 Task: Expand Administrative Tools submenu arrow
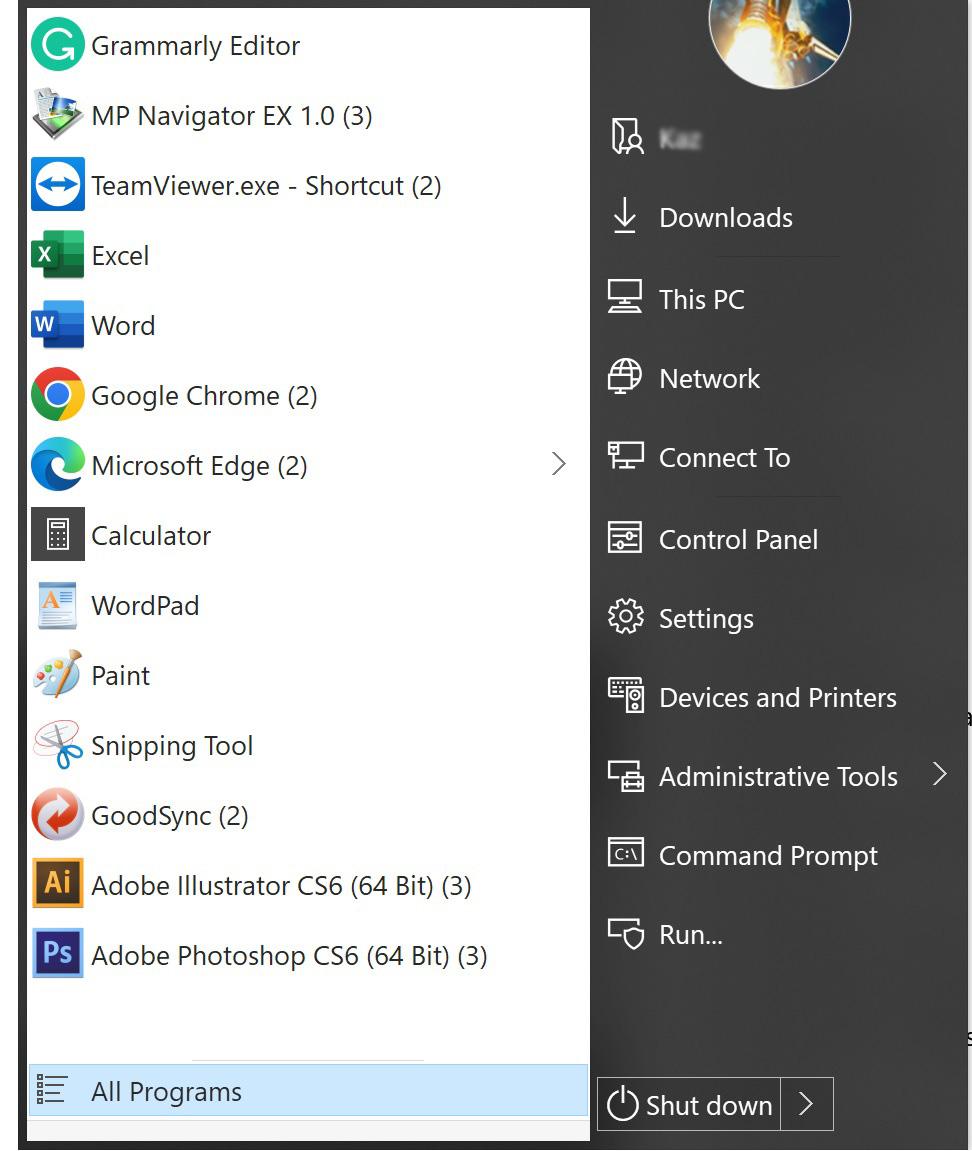tap(940, 774)
